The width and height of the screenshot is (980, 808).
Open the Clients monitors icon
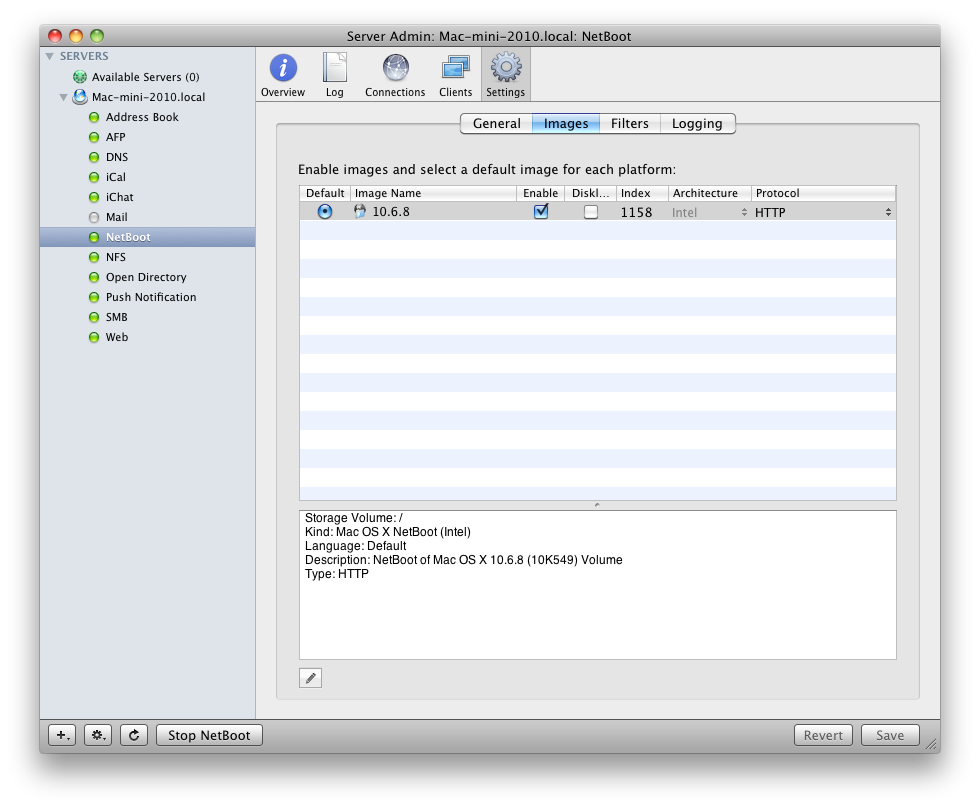(456, 67)
